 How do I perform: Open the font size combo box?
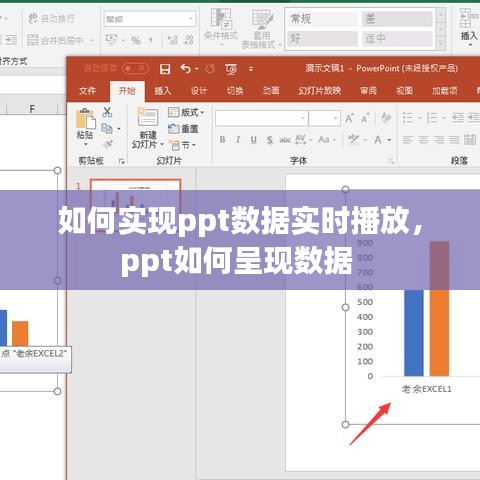324,118
